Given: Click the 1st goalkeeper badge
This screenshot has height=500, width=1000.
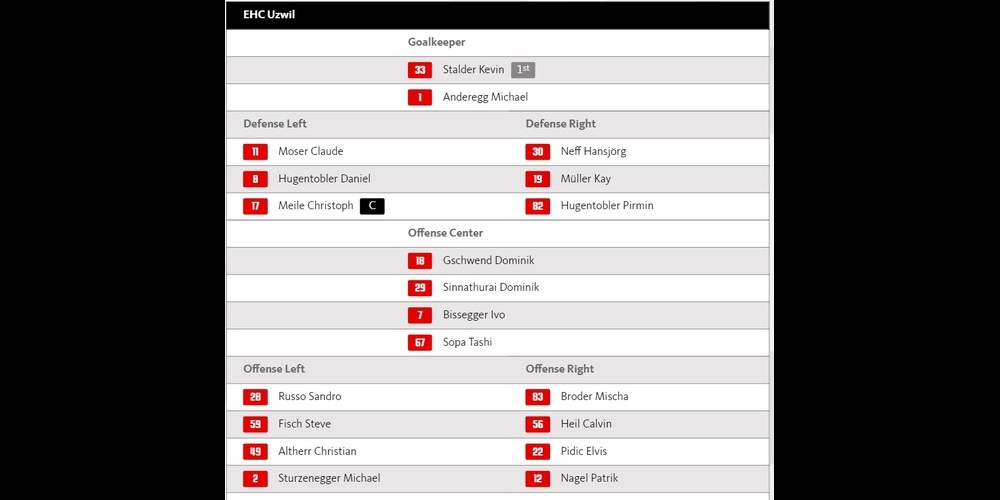Looking at the screenshot, I should [523, 70].
